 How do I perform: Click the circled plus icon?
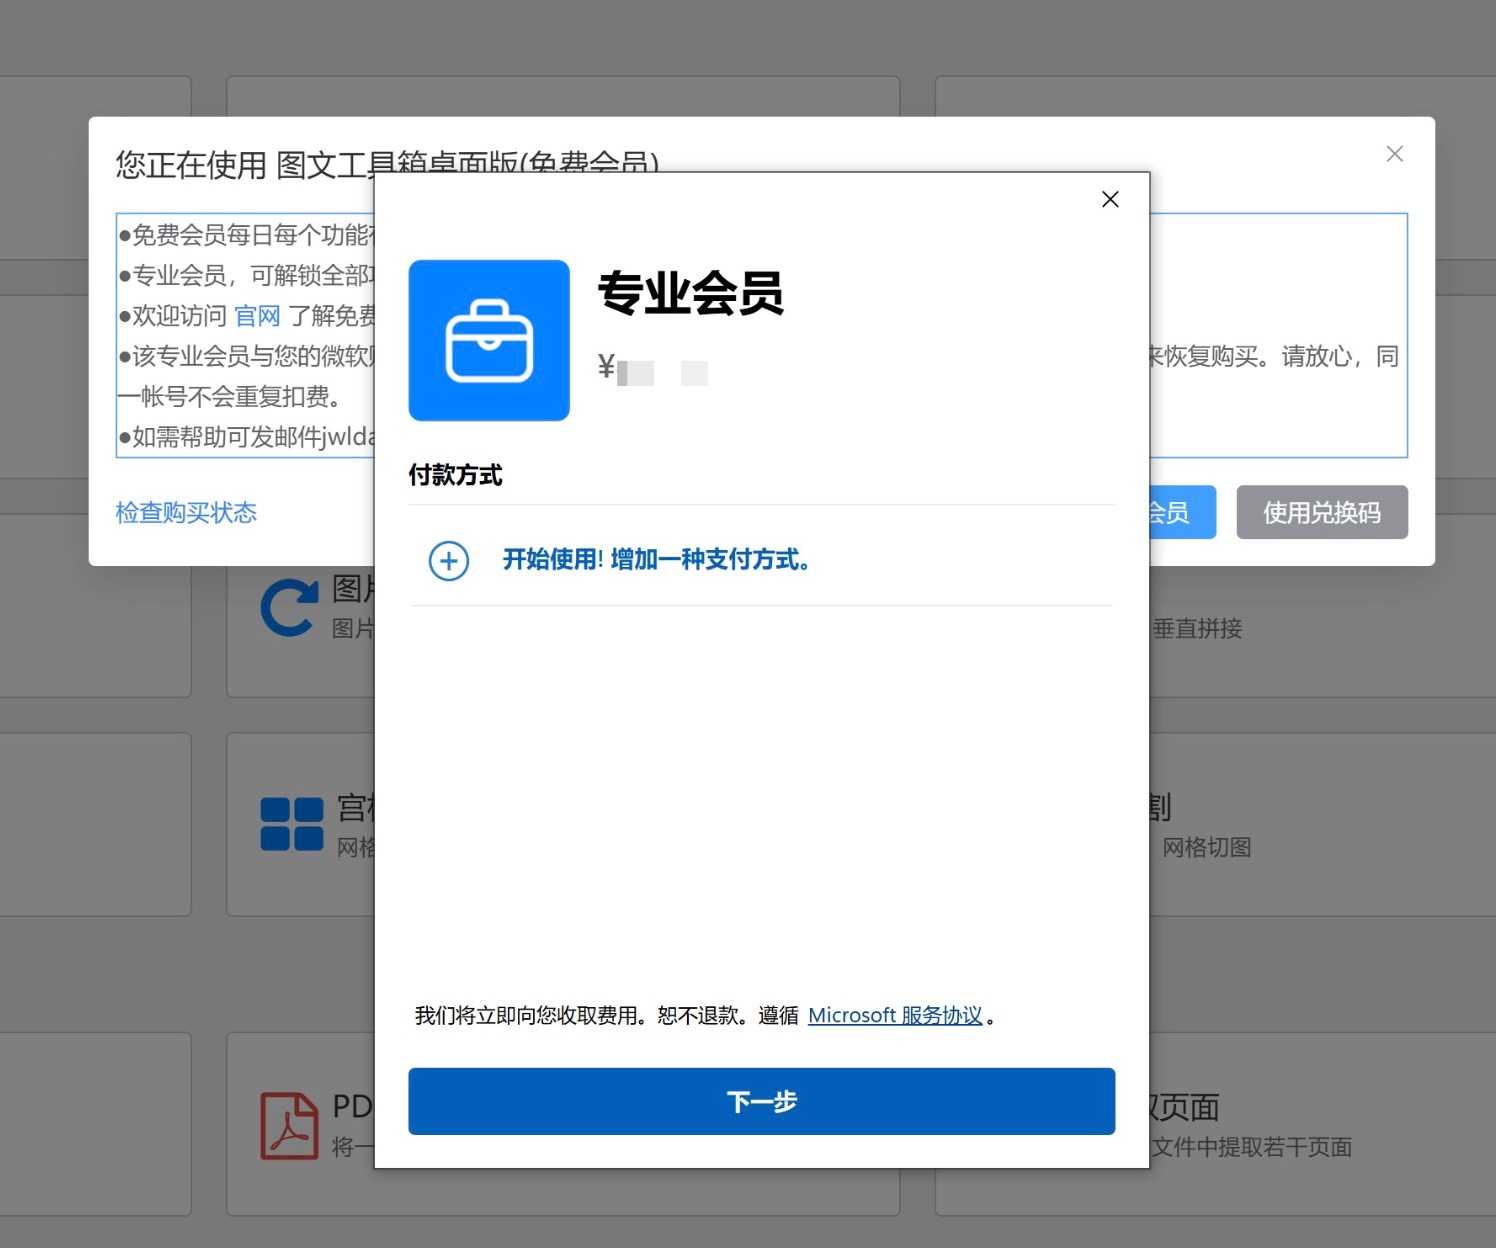point(449,560)
